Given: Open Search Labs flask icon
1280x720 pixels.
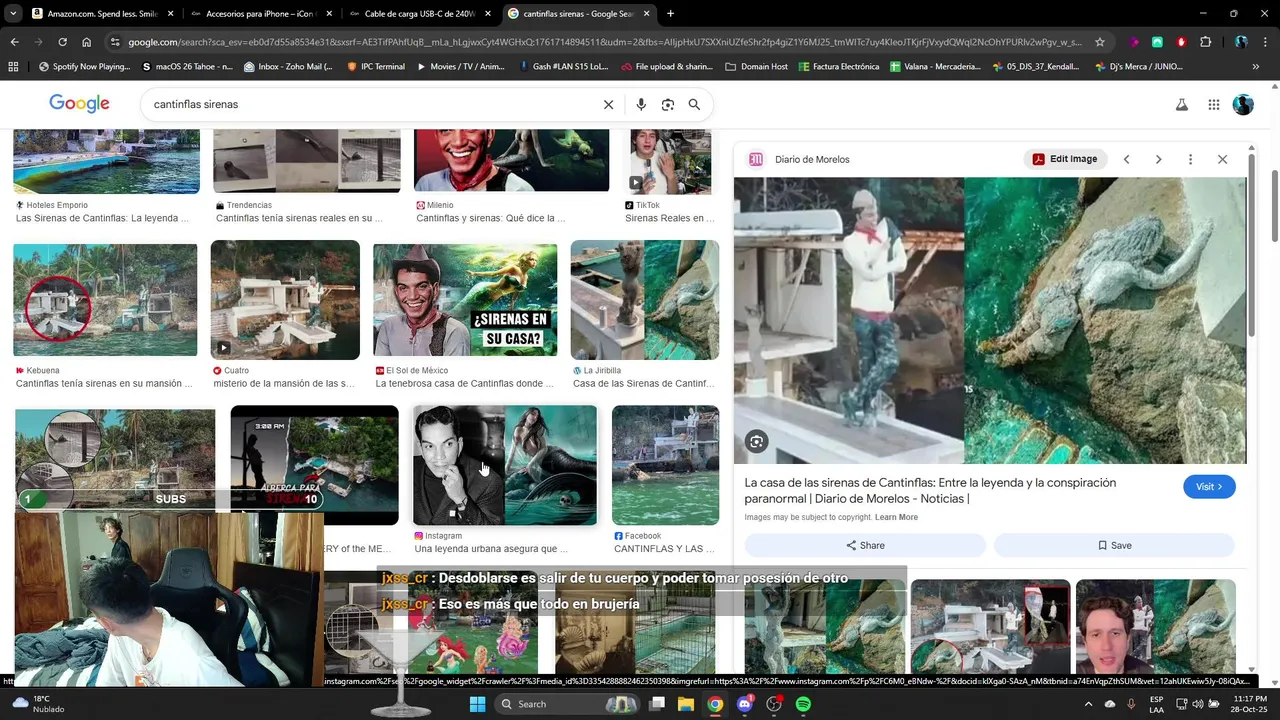Looking at the screenshot, I should coord(1182,104).
